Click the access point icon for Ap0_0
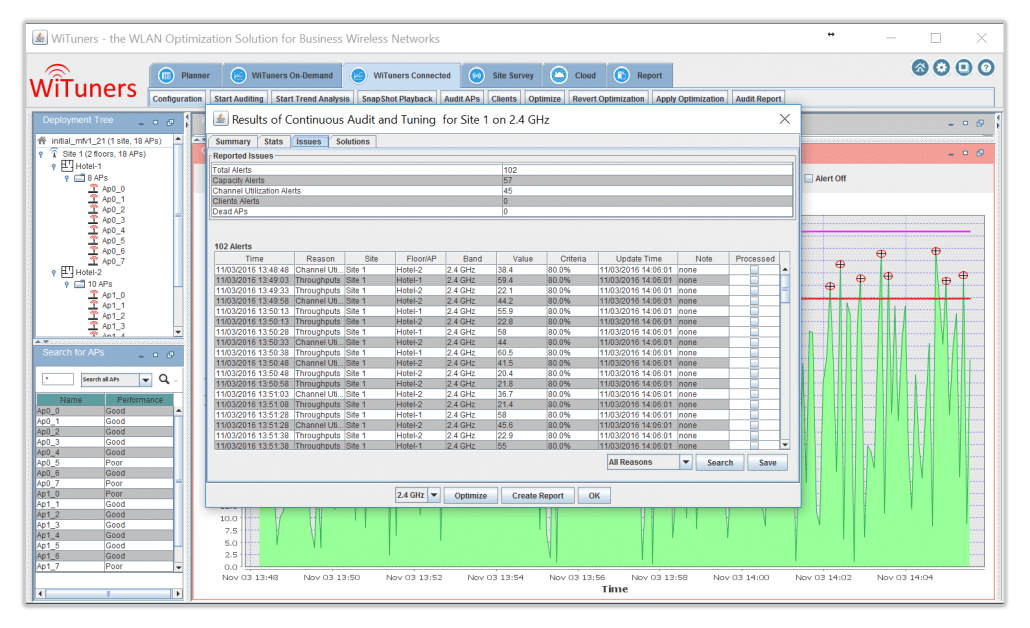The image size is (1030, 628). pos(93,189)
